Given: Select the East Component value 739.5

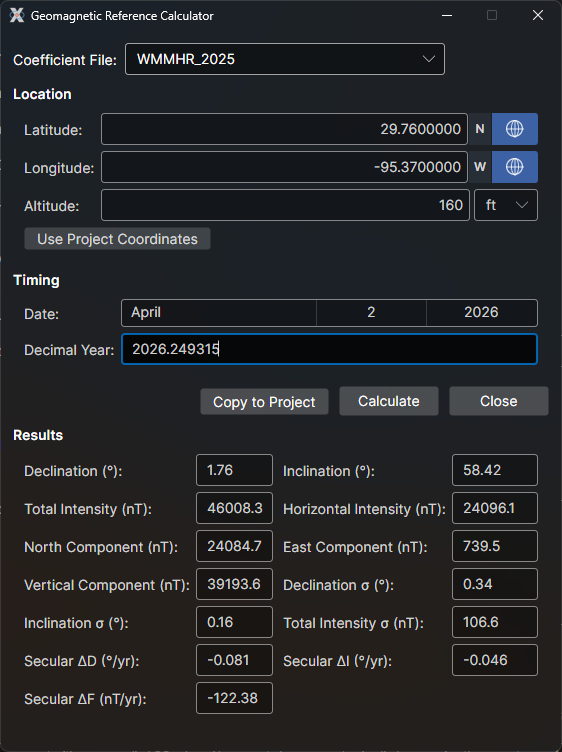Looking at the screenshot, I should [495, 546].
